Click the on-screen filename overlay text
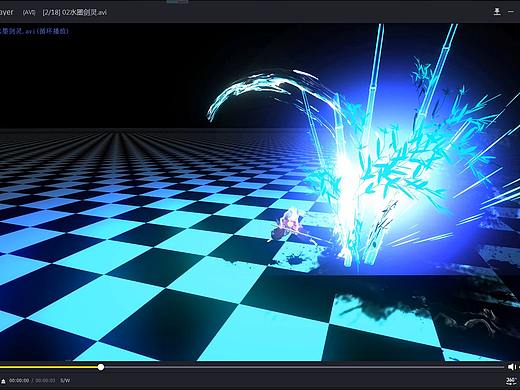Image resolution: width=520 pixels, height=390 pixels. (x=34, y=31)
